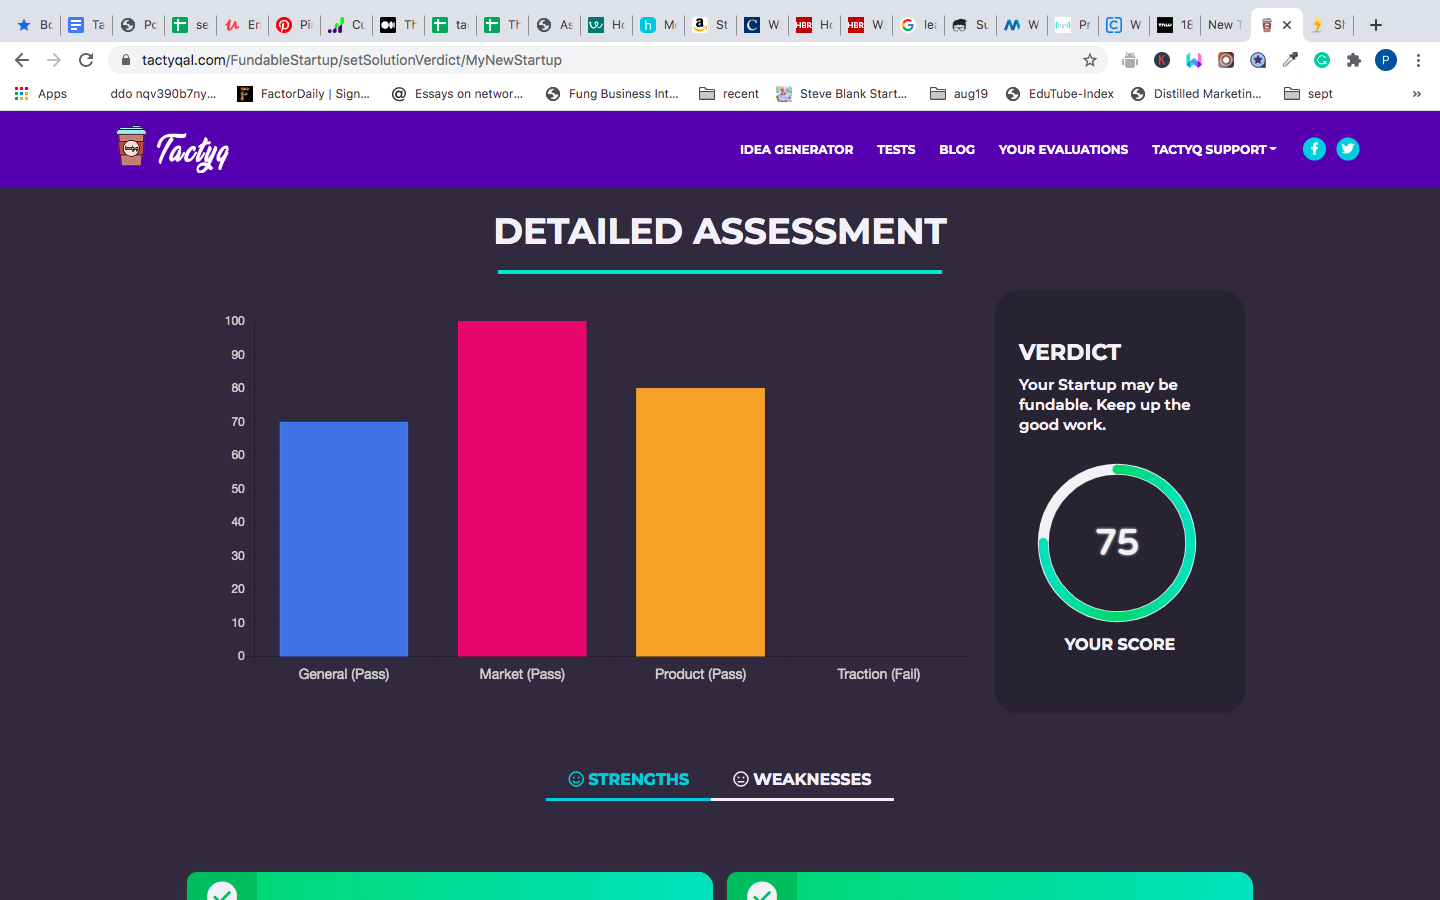
Task: Switch to the Pinterest tab
Action: coord(294,25)
